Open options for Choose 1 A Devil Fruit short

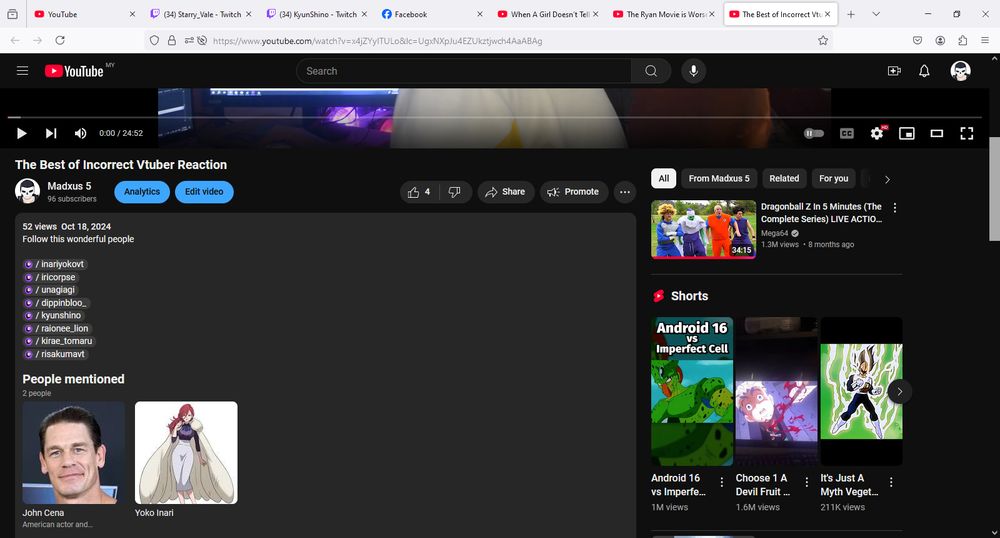point(806,483)
